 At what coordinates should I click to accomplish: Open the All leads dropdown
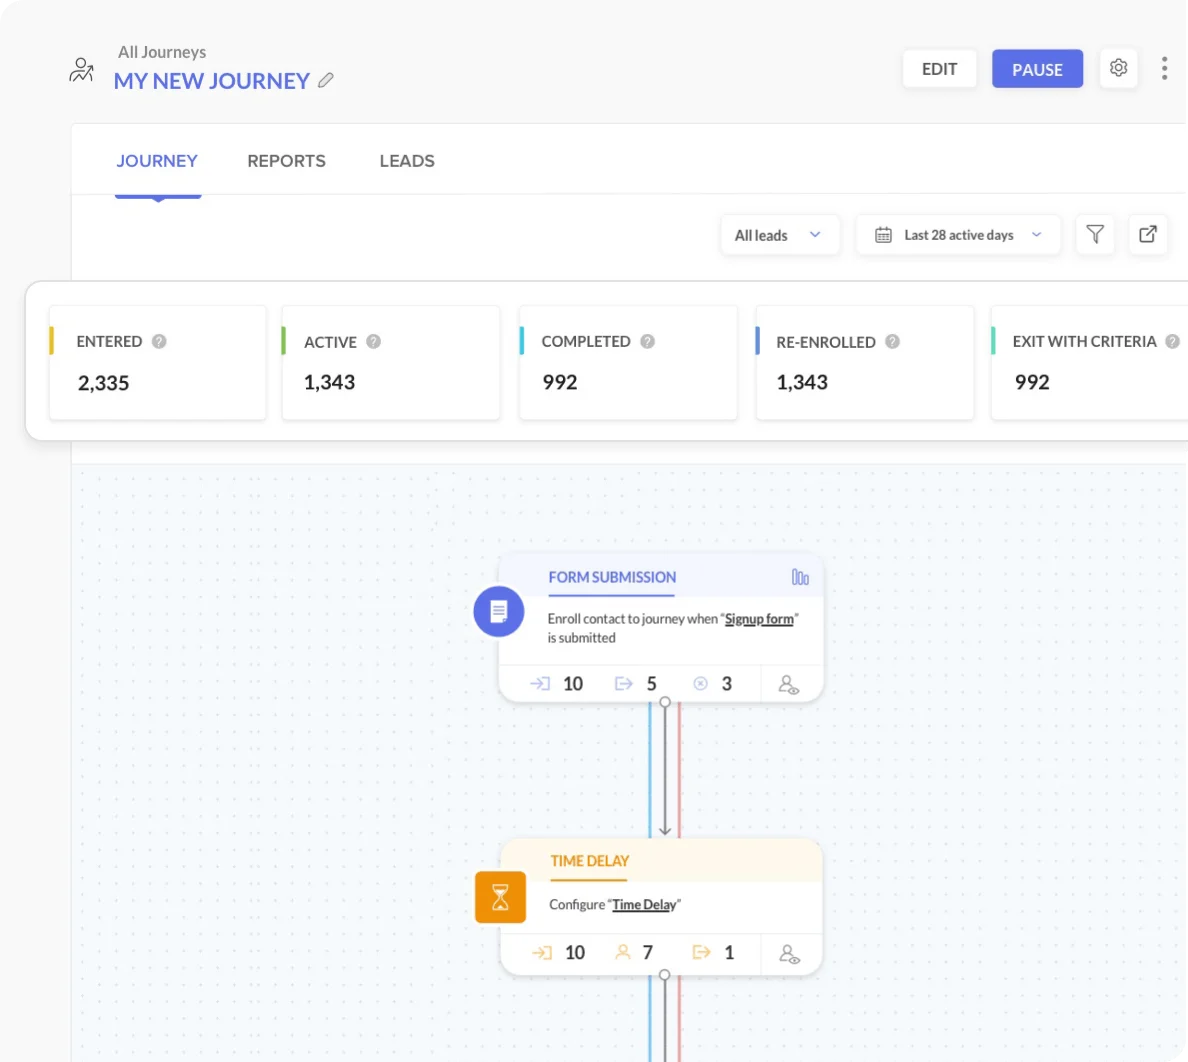(779, 235)
